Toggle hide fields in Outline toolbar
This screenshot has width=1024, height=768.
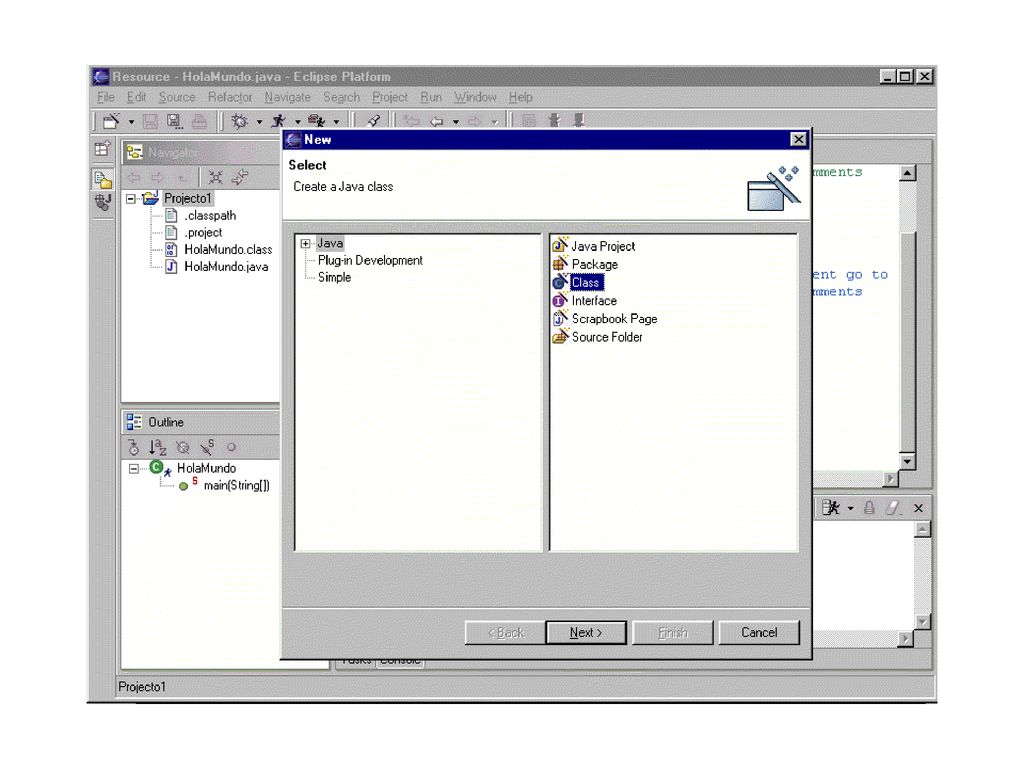(x=183, y=447)
